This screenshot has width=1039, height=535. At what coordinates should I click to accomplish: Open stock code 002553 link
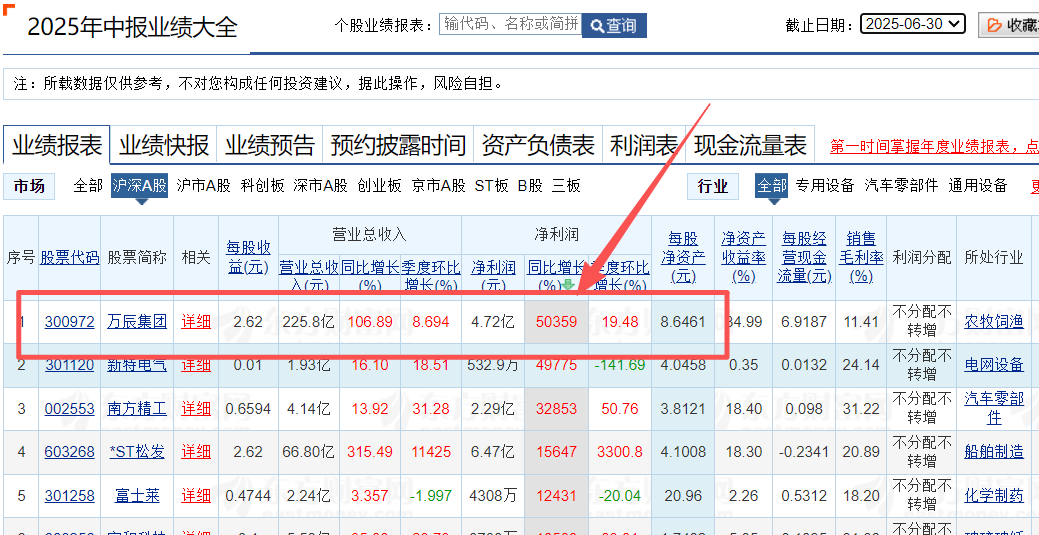point(70,409)
